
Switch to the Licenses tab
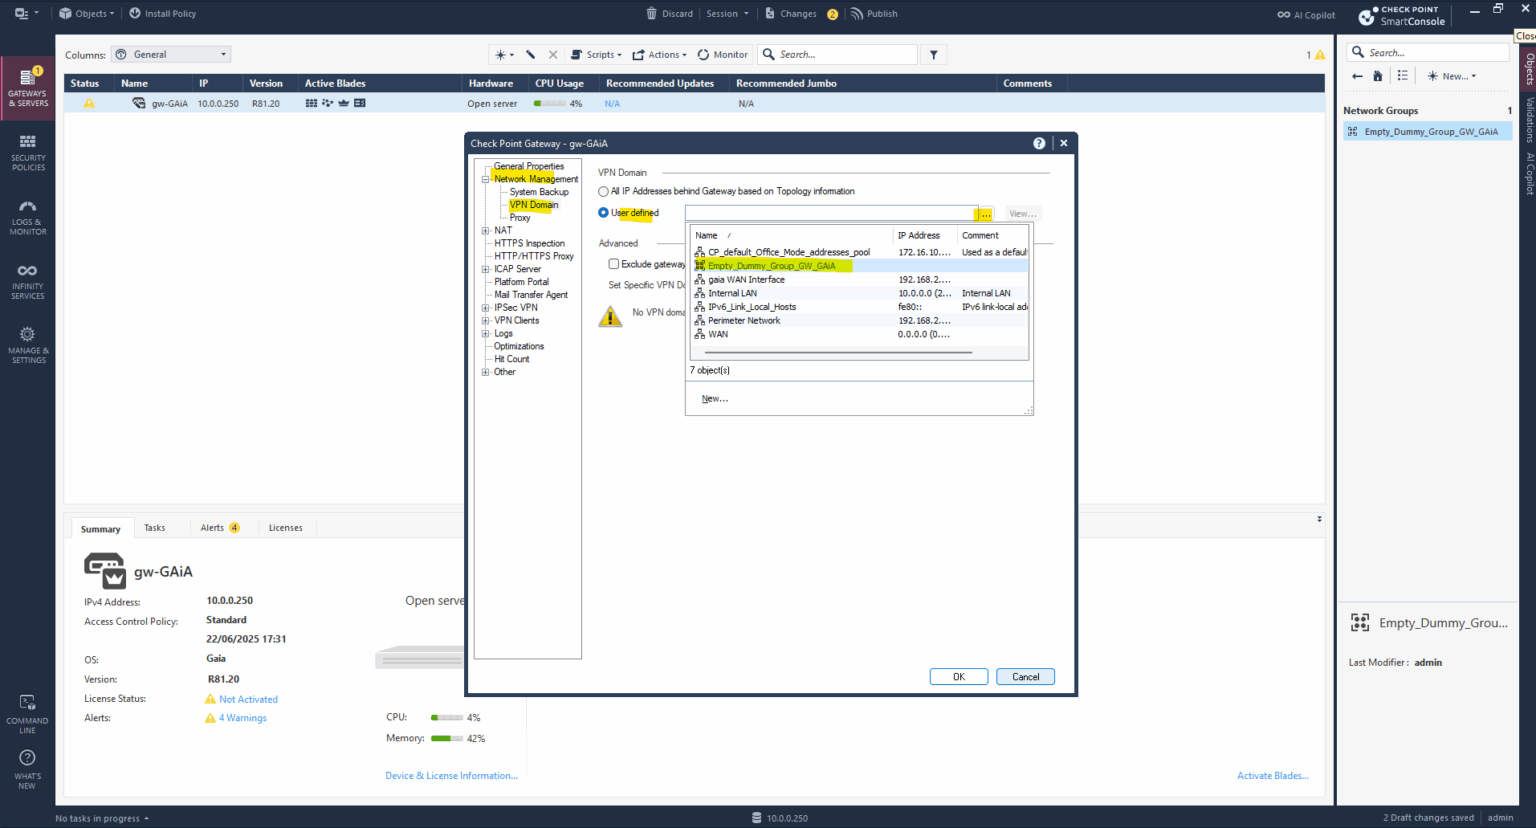pos(285,527)
